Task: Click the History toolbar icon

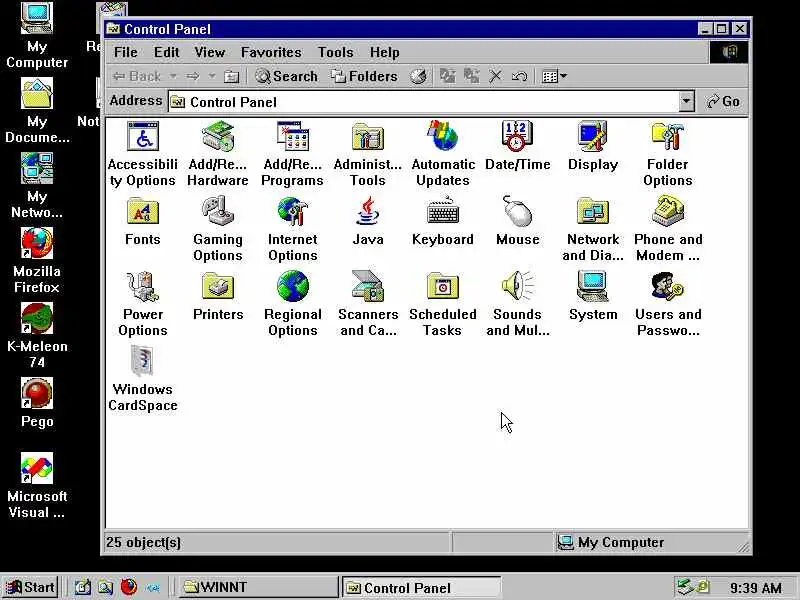Action: pyautogui.click(x=419, y=77)
